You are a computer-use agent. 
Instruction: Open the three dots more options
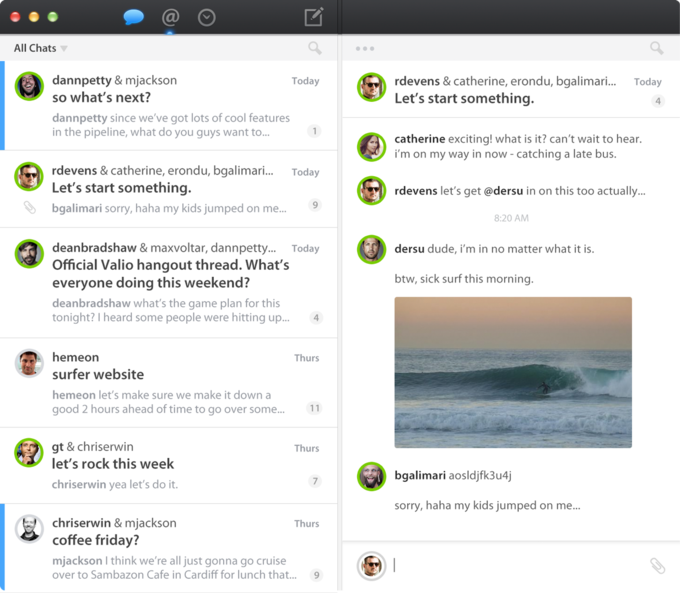pos(365,49)
